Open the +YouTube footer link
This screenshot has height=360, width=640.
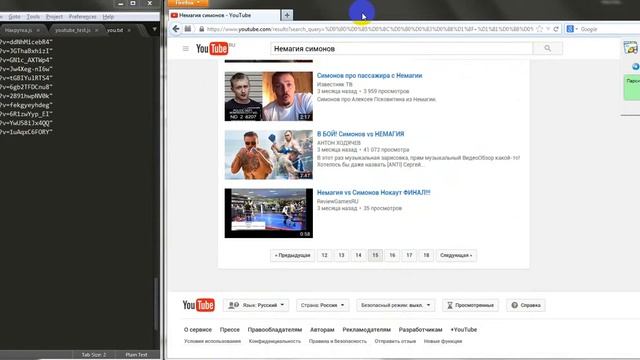[464, 329]
